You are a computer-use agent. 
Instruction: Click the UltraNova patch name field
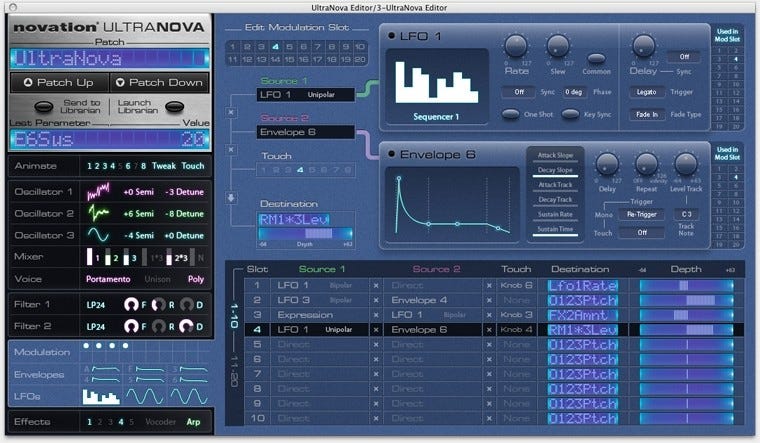(x=107, y=57)
